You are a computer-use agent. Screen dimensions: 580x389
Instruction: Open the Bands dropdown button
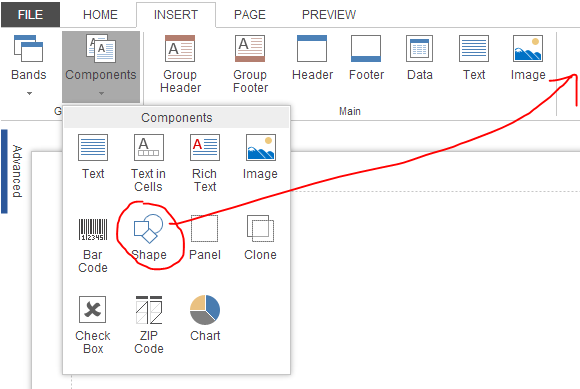tap(29, 65)
